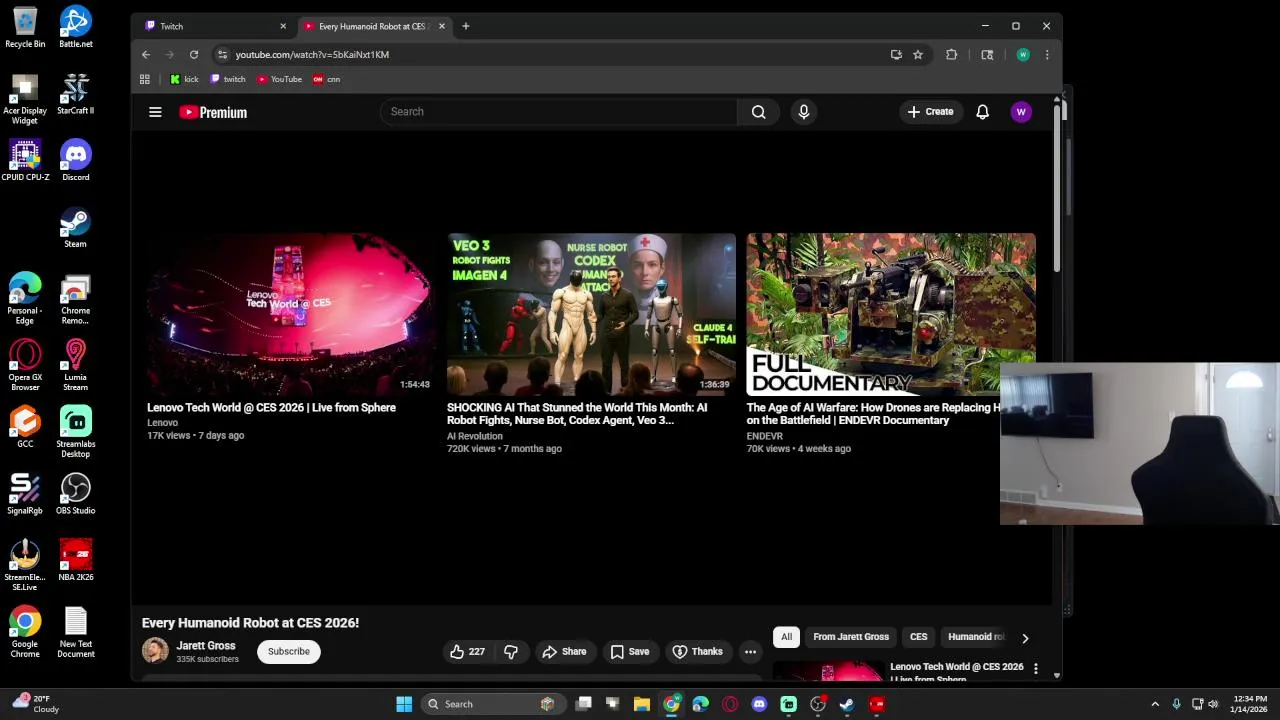Open Chrome three-dot menu
The height and width of the screenshot is (720, 1280).
coord(1047,55)
